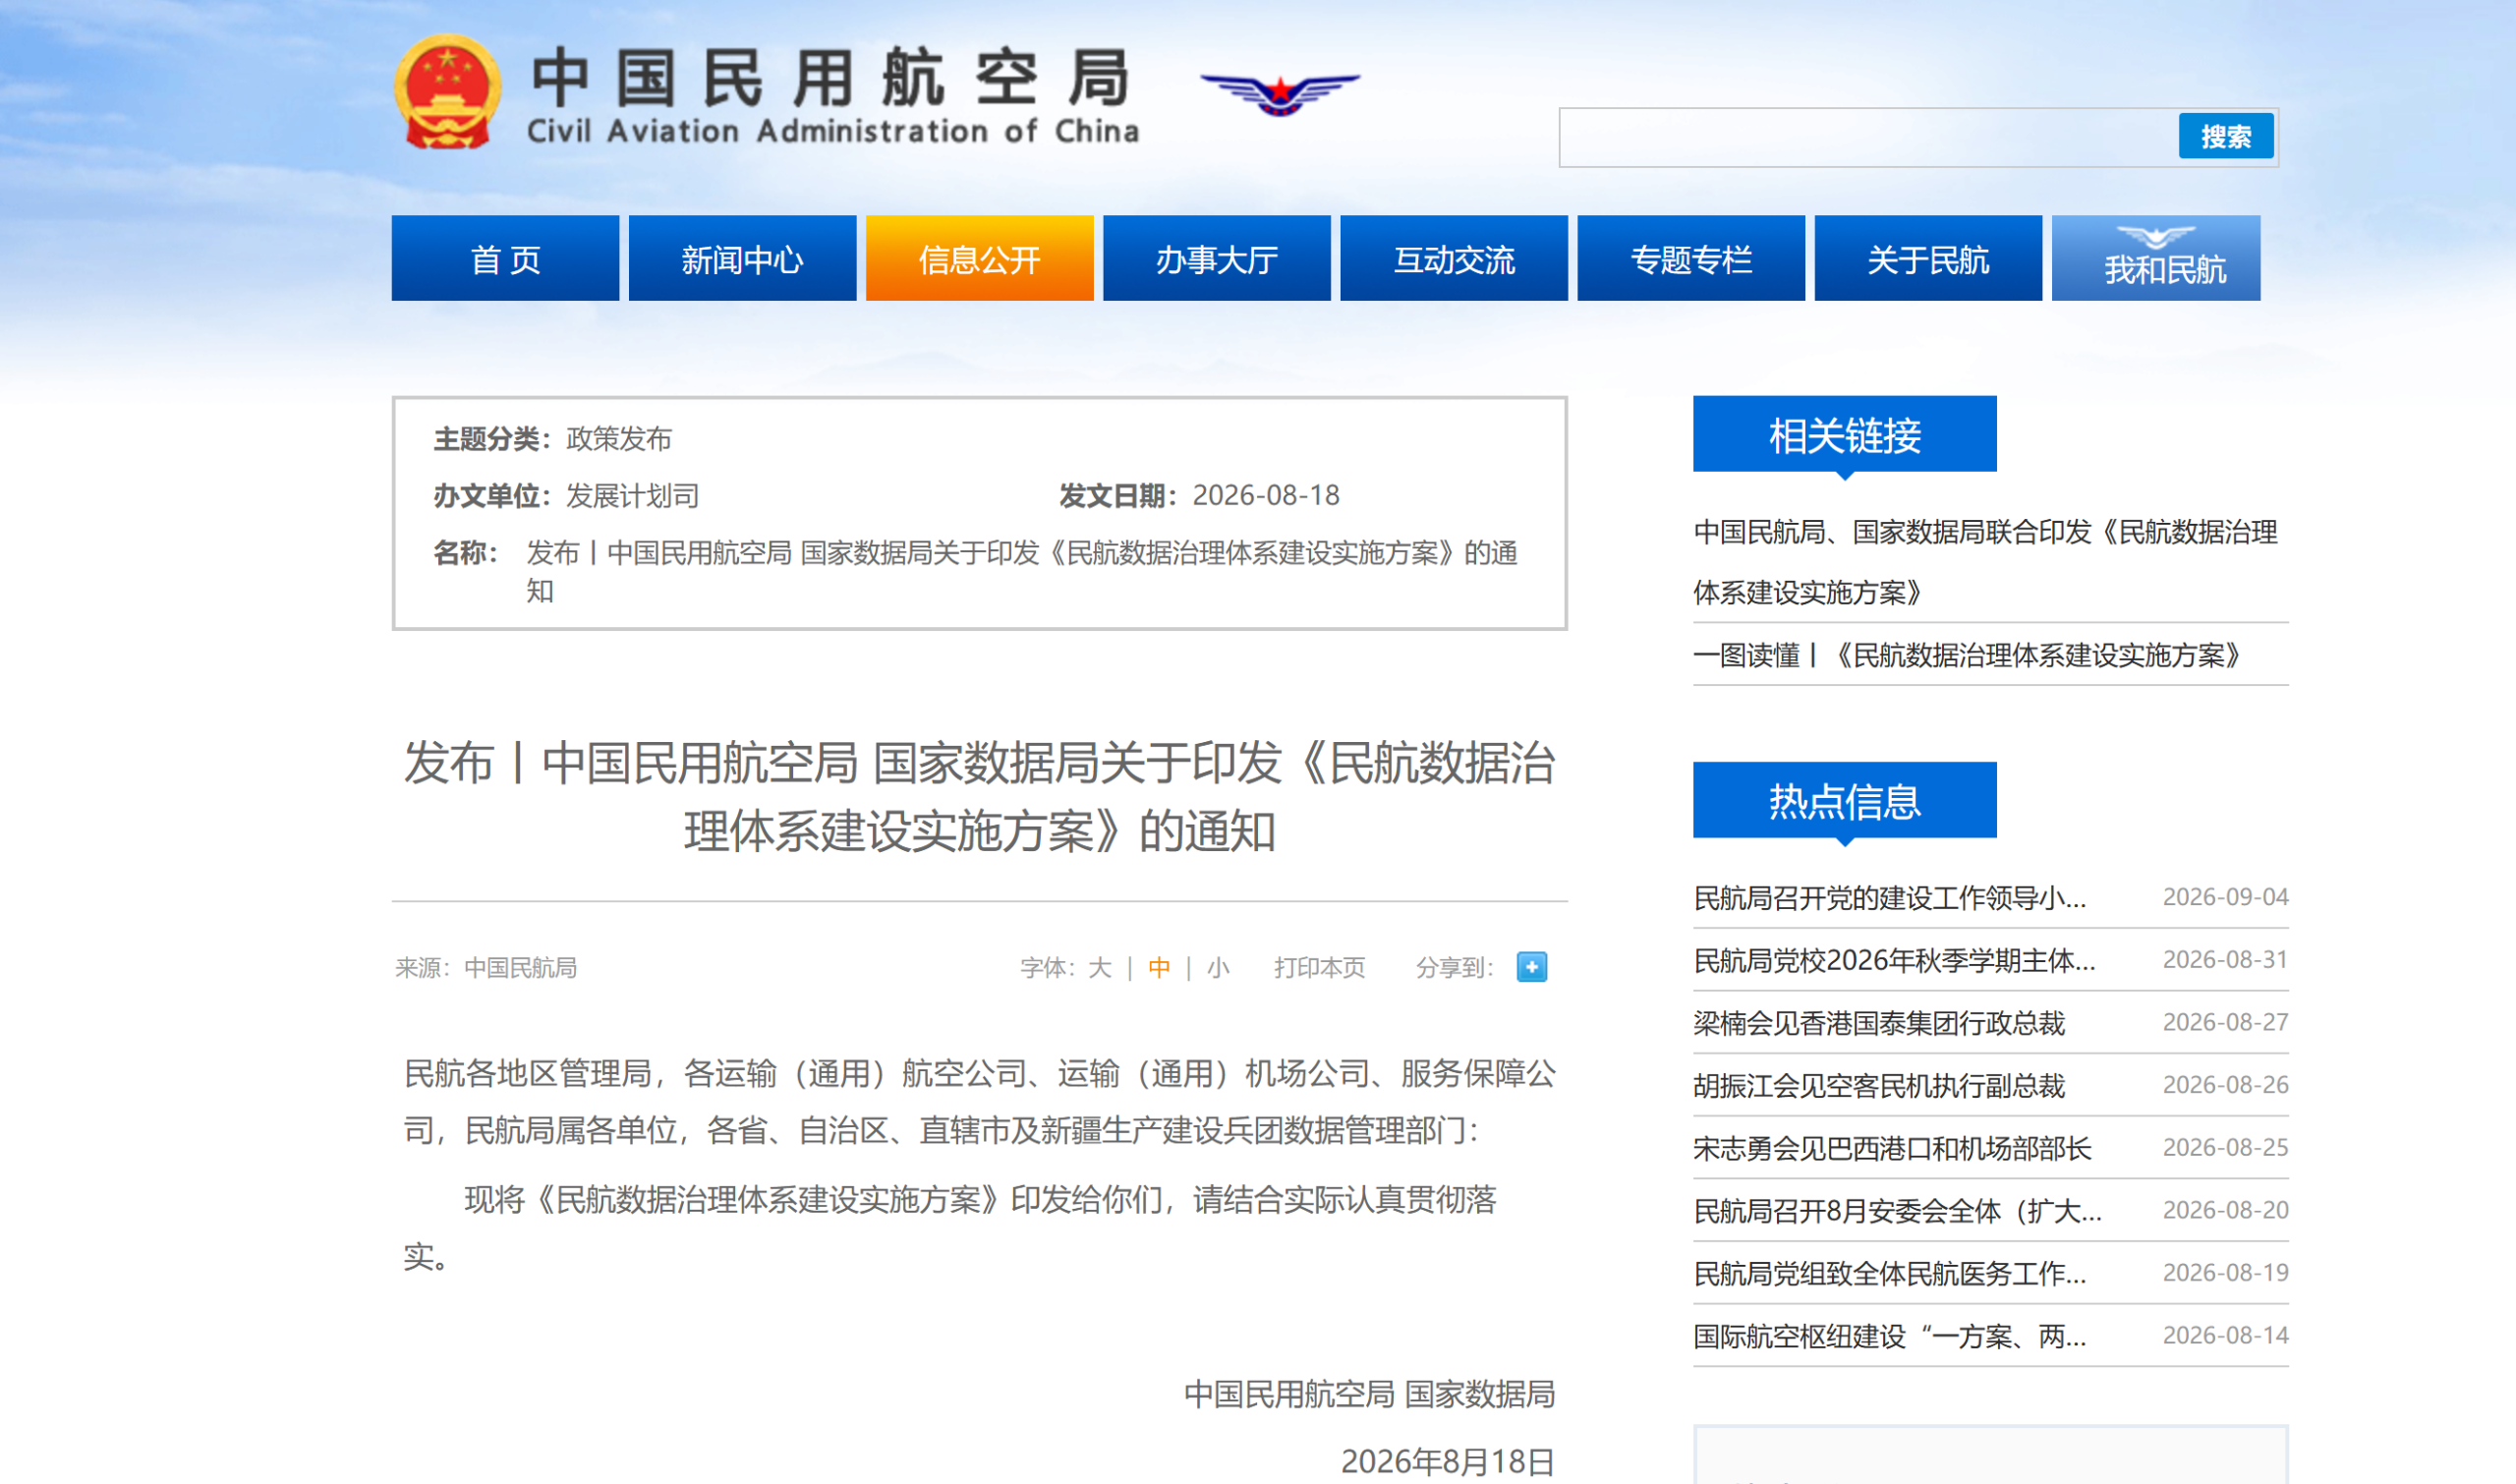Open the 我和民航 menu tab
2516x1484 pixels.
[2156, 258]
